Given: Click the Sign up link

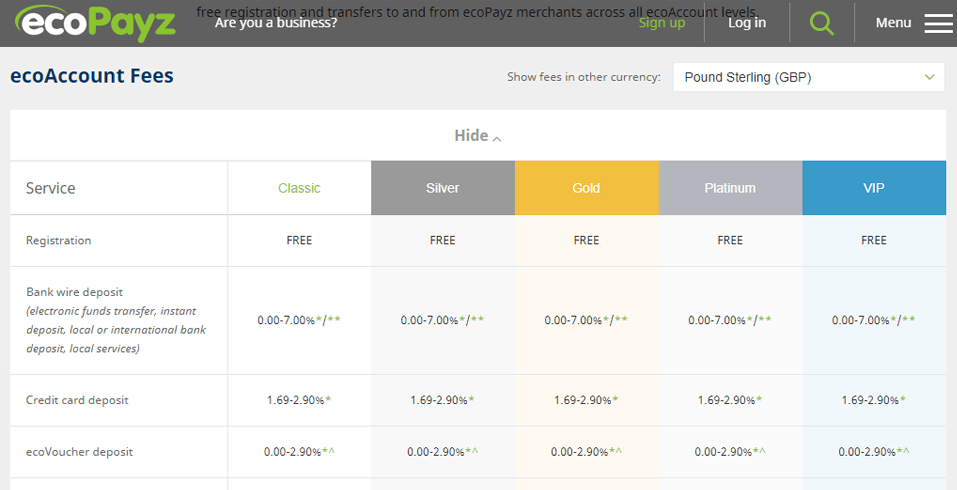Looking at the screenshot, I should (x=662, y=23).
